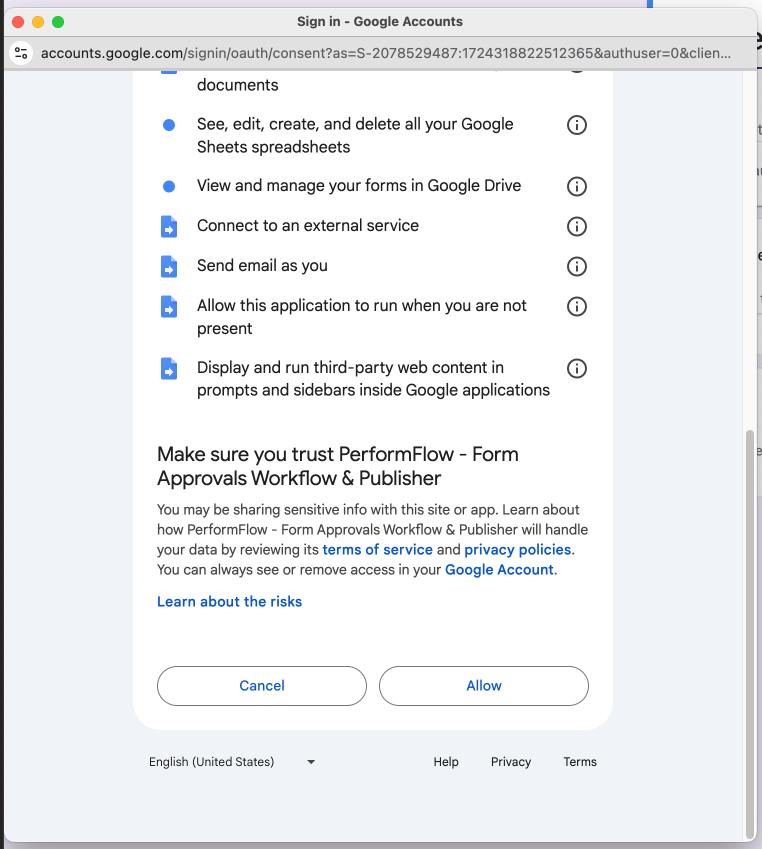Open the Help footer link
Screen dimensions: 762x849
click(x=446, y=762)
